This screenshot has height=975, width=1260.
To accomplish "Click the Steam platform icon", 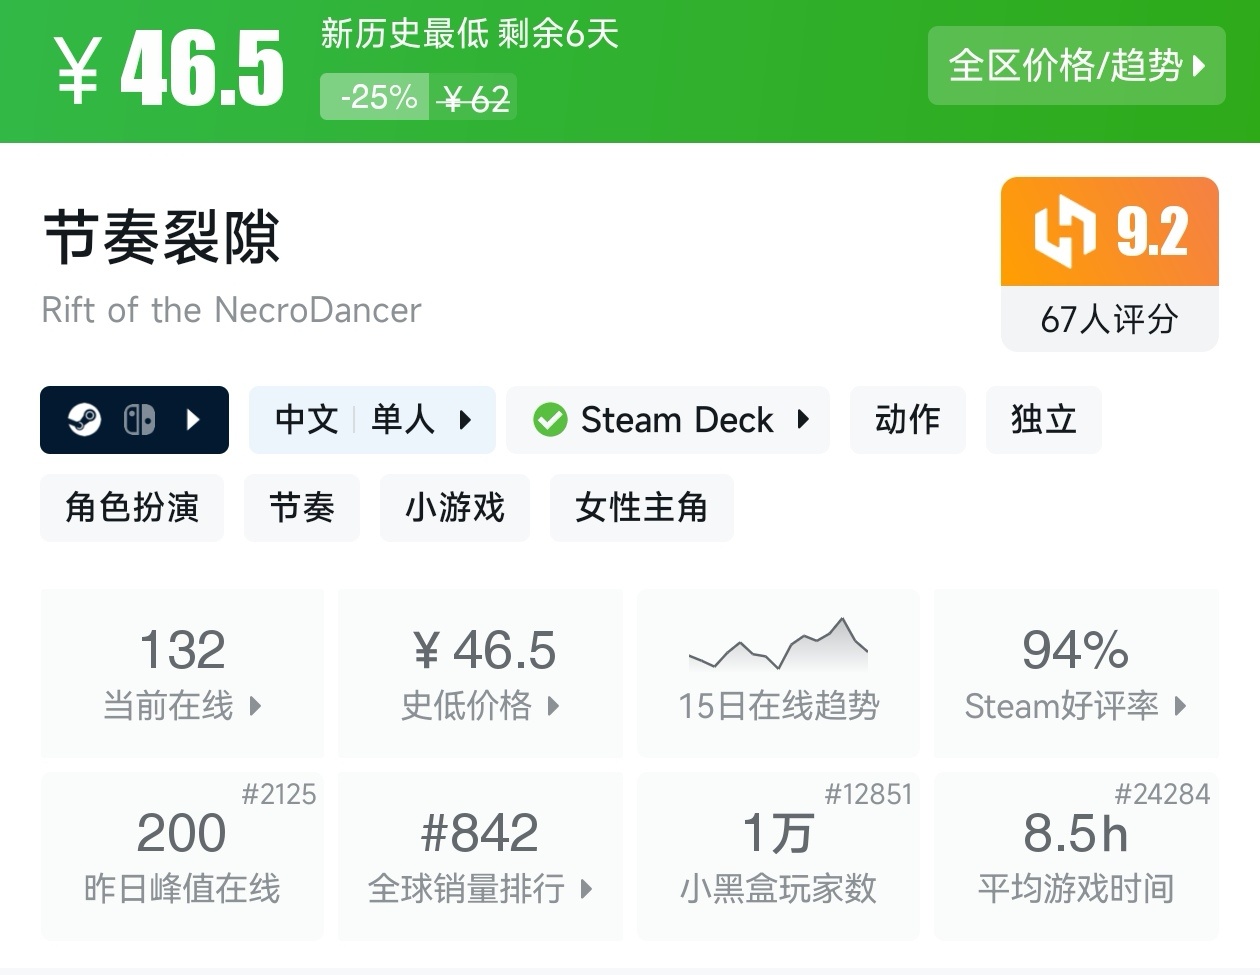I will coord(84,420).
